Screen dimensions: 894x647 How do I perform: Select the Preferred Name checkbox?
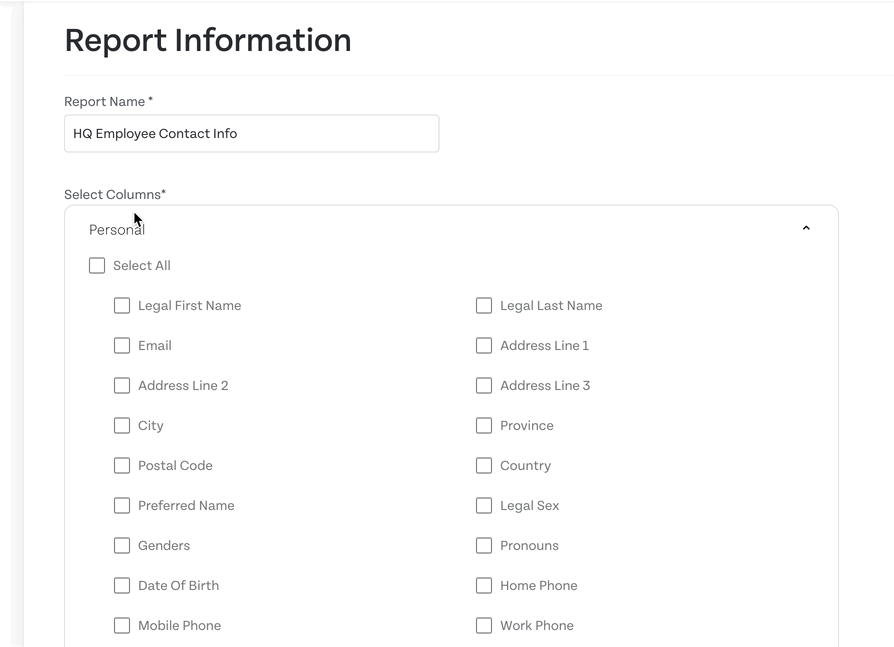(x=122, y=505)
